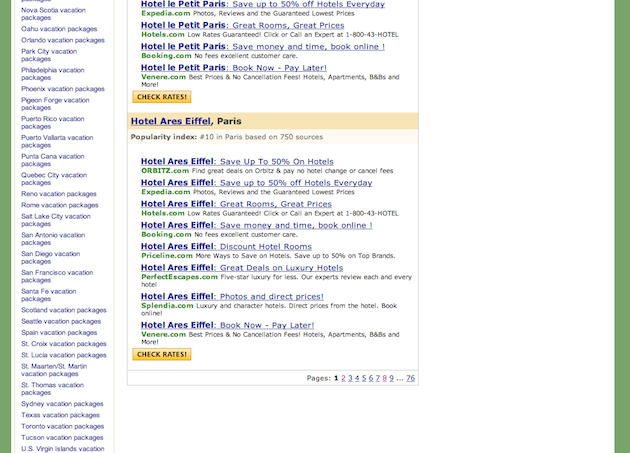Open Santa Fe vacation packages link
Screen dimensions: 630x453
(49, 295)
